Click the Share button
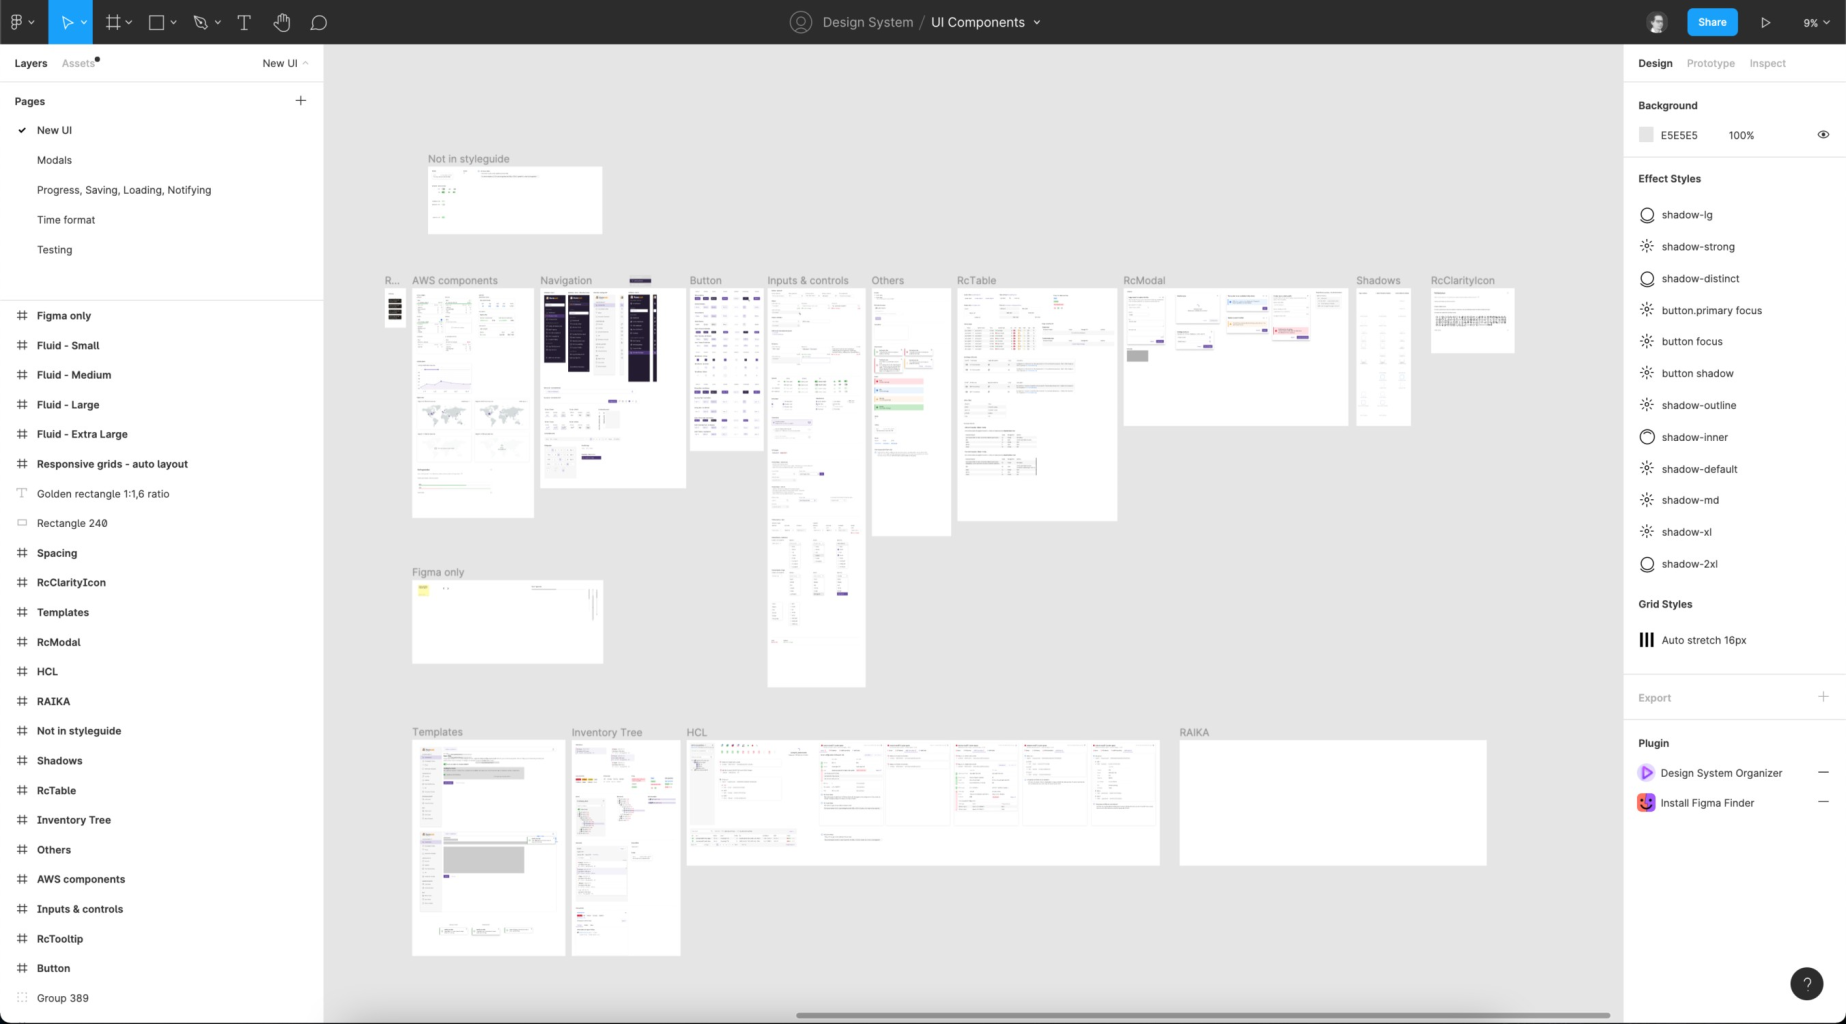This screenshot has height=1024, width=1846. pos(1711,22)
